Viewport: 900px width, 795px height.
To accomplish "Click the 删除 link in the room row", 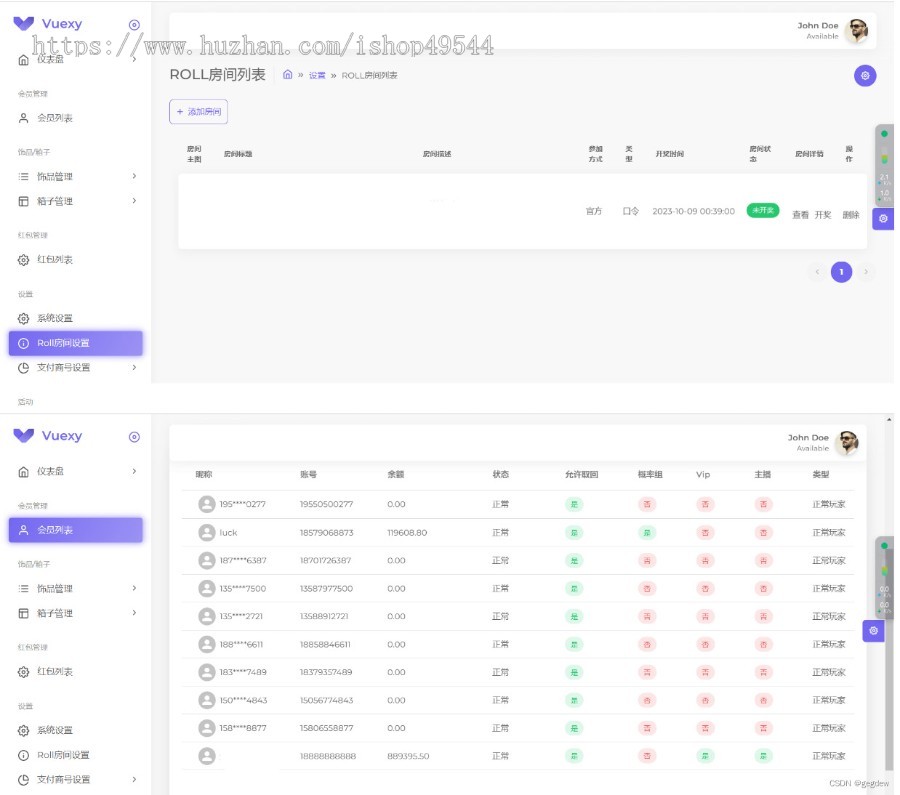I will (x=851, y=215).
